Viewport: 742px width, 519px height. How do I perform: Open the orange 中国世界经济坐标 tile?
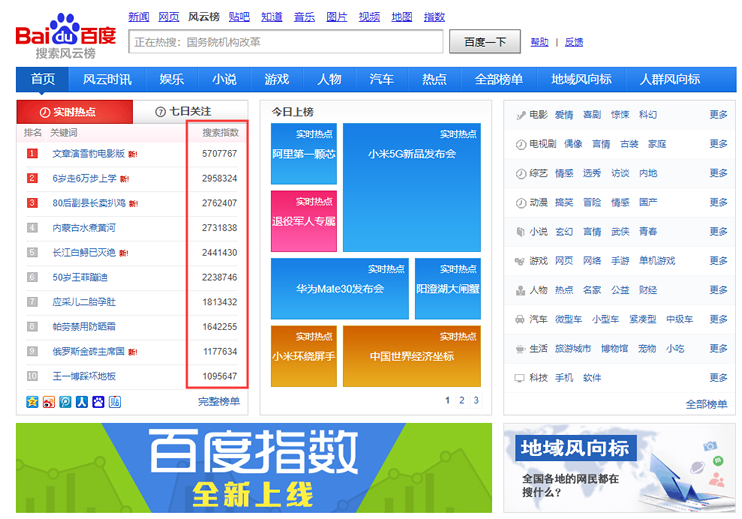click(x=412, y=356)
